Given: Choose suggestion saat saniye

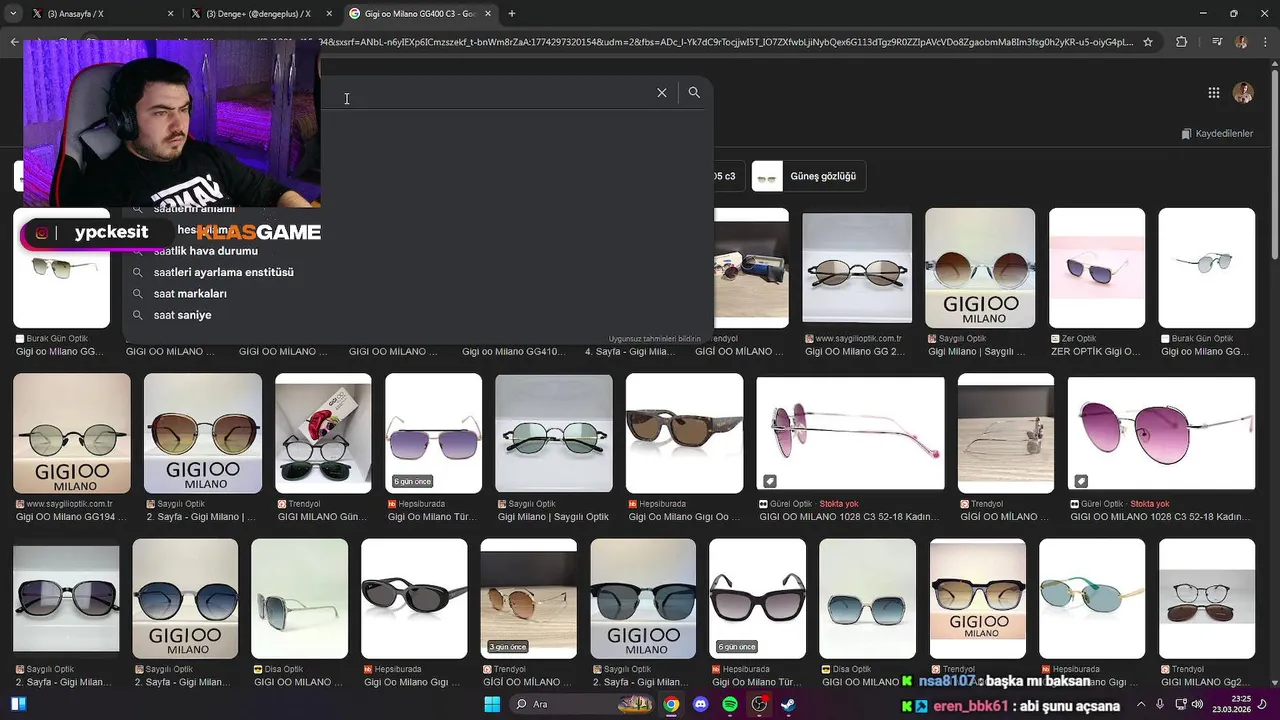Looking at the screenshot, I should (183, 315).
